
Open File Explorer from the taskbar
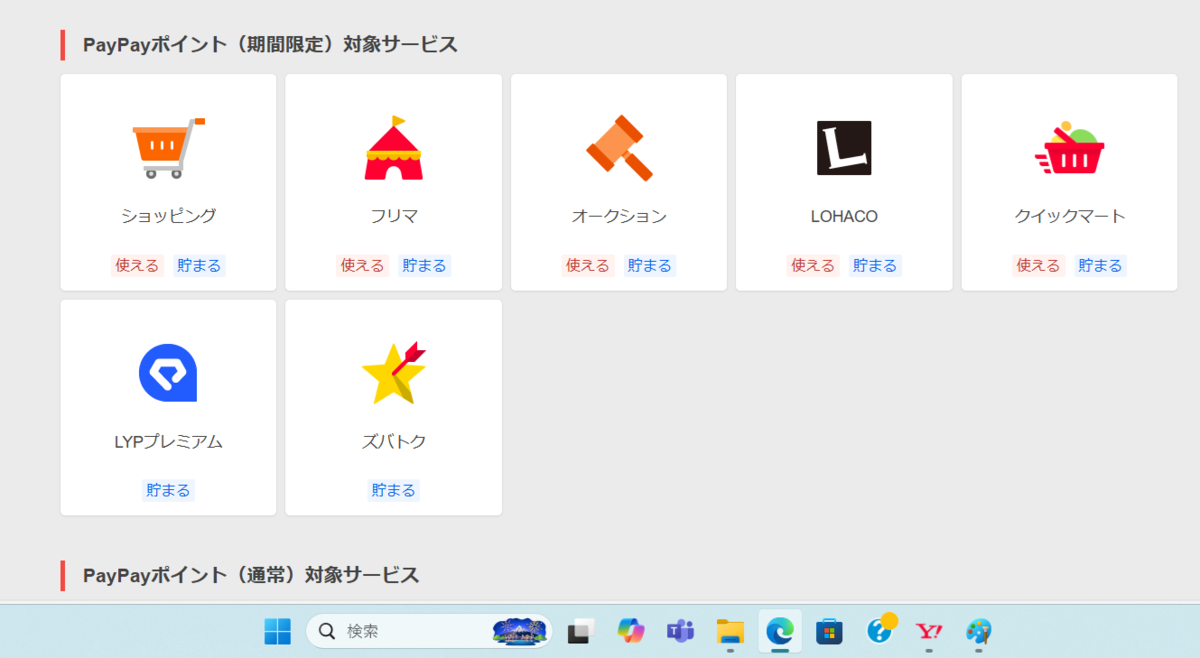tap(731, 631)
